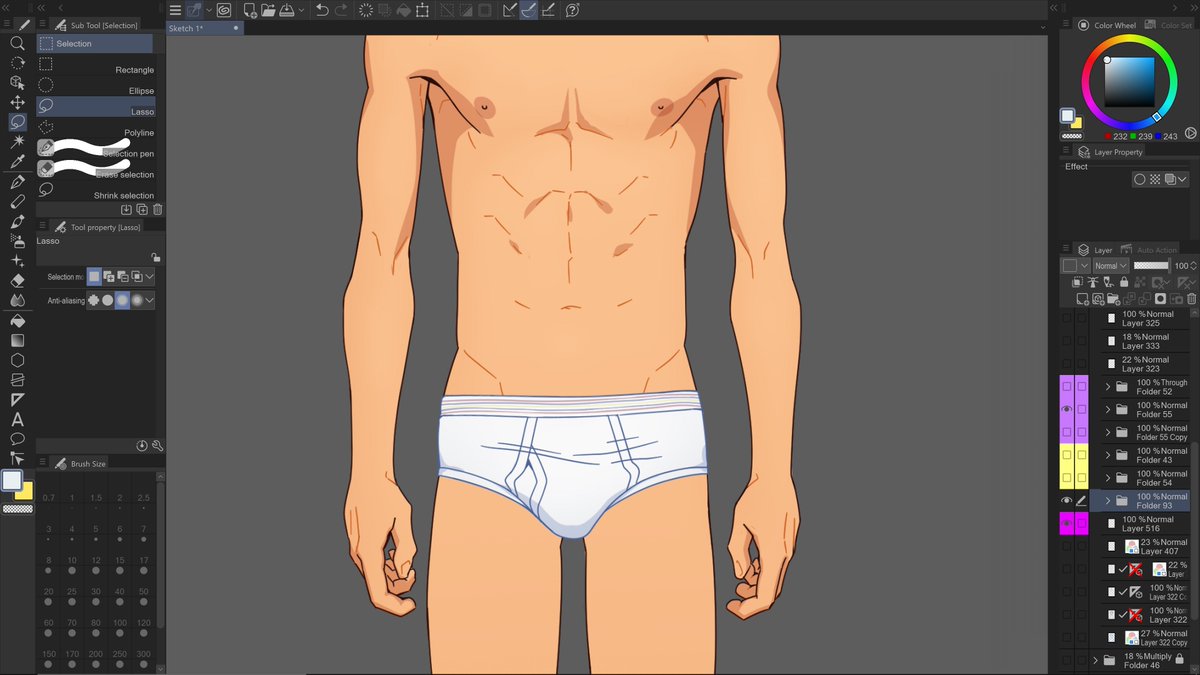Open the main hamburger menu

[175, 10]
